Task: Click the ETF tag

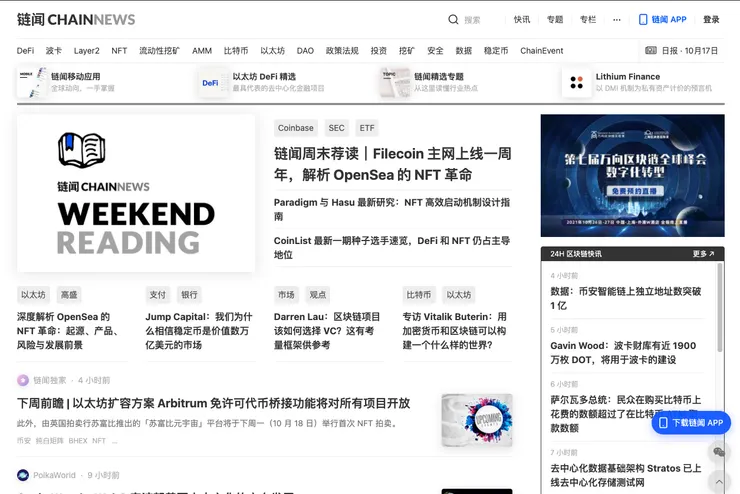Action: tap(367, 128)
